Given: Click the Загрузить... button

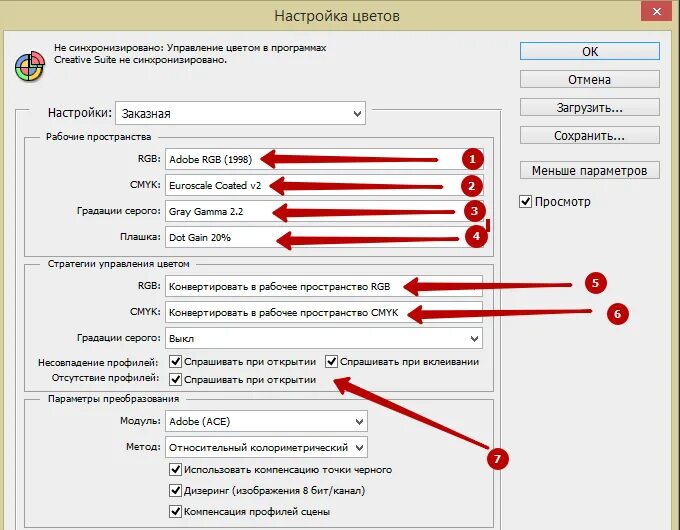Looking at the screenshot, I should click(x=590, y=107).
